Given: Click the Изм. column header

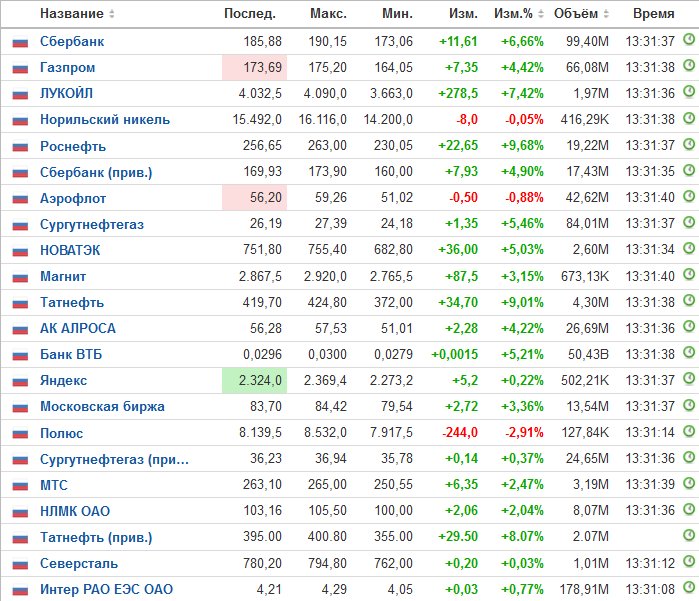Looking at the screenshot, I should click(x=463, y=14).
